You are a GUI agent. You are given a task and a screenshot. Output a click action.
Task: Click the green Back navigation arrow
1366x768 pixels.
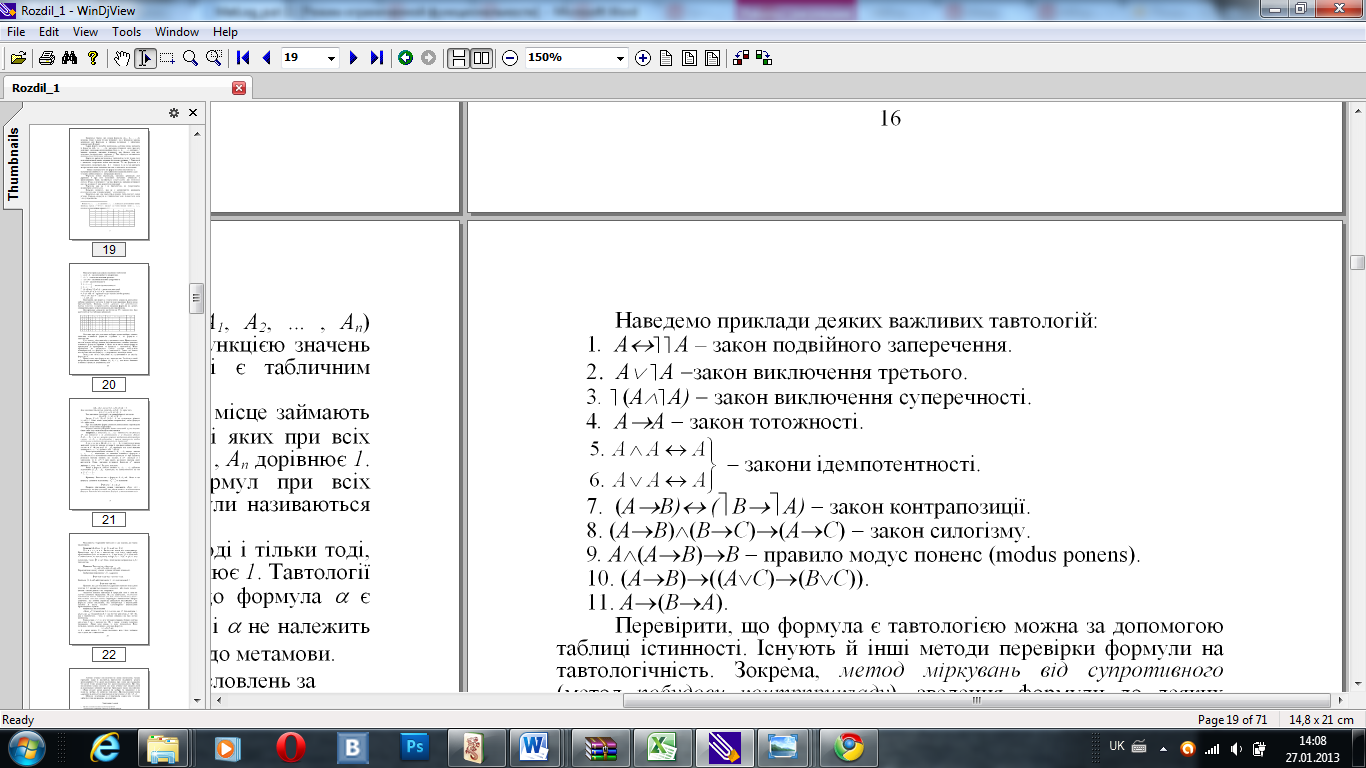point(405,58)
